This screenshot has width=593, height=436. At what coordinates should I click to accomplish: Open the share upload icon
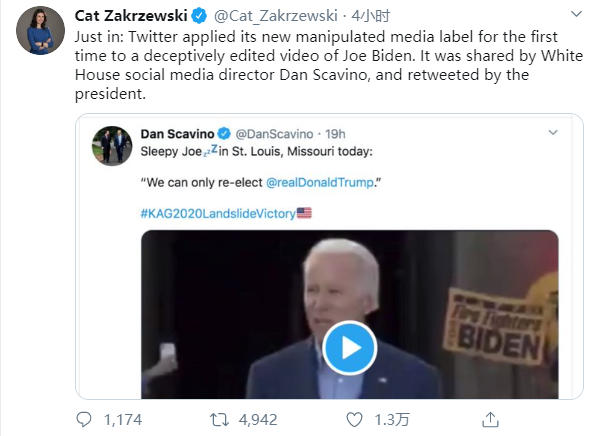[491, 419]
